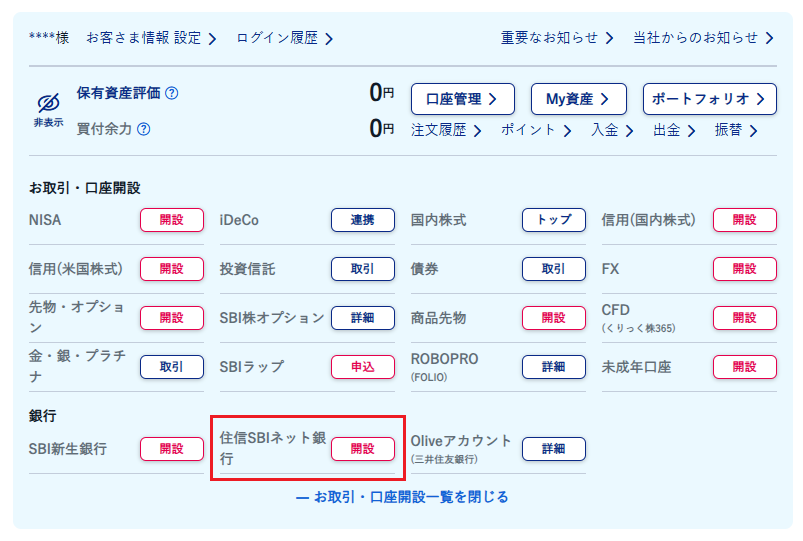
Task: Click the help icon next to 買付余力
Action: point(144,129)
